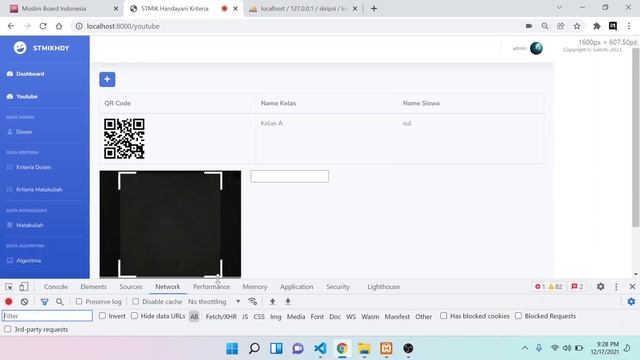Open Visual Studio Code from the taskbar
The image size is (640, 360).
320,348
